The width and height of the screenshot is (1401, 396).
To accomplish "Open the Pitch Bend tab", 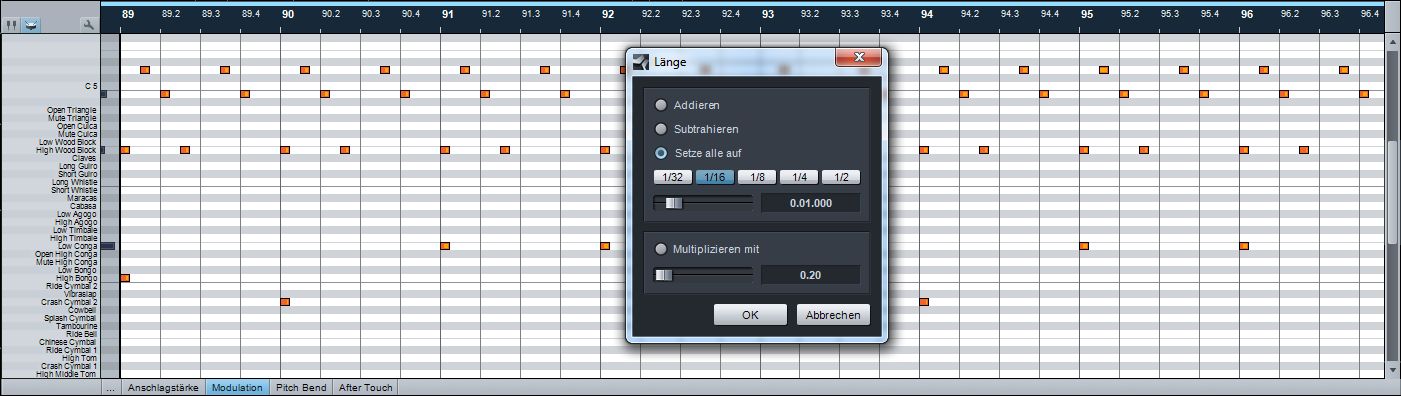I will (x=301, y=388).
